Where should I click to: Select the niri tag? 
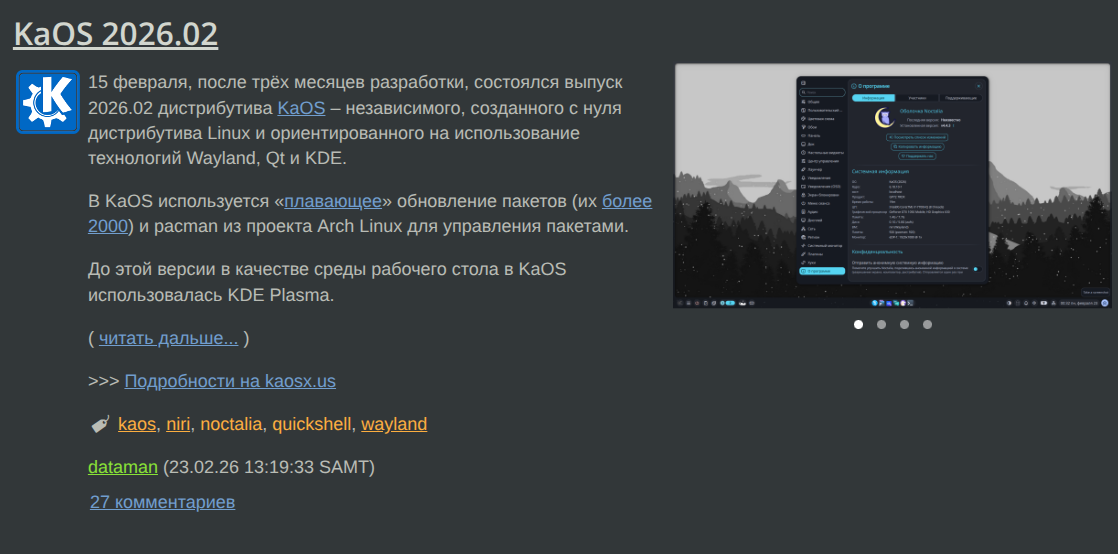tap(178, 424)
